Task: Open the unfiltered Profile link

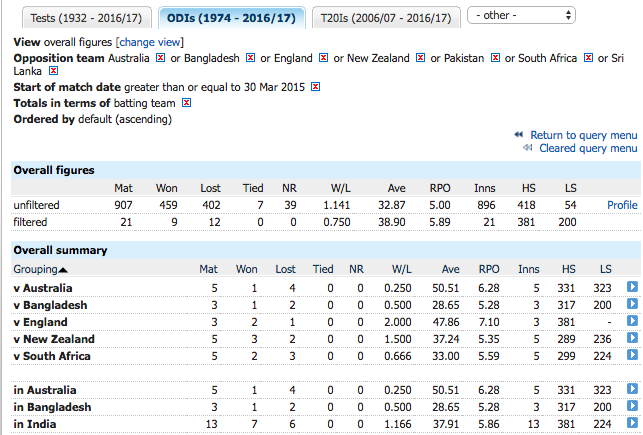Action: point(622,205)
